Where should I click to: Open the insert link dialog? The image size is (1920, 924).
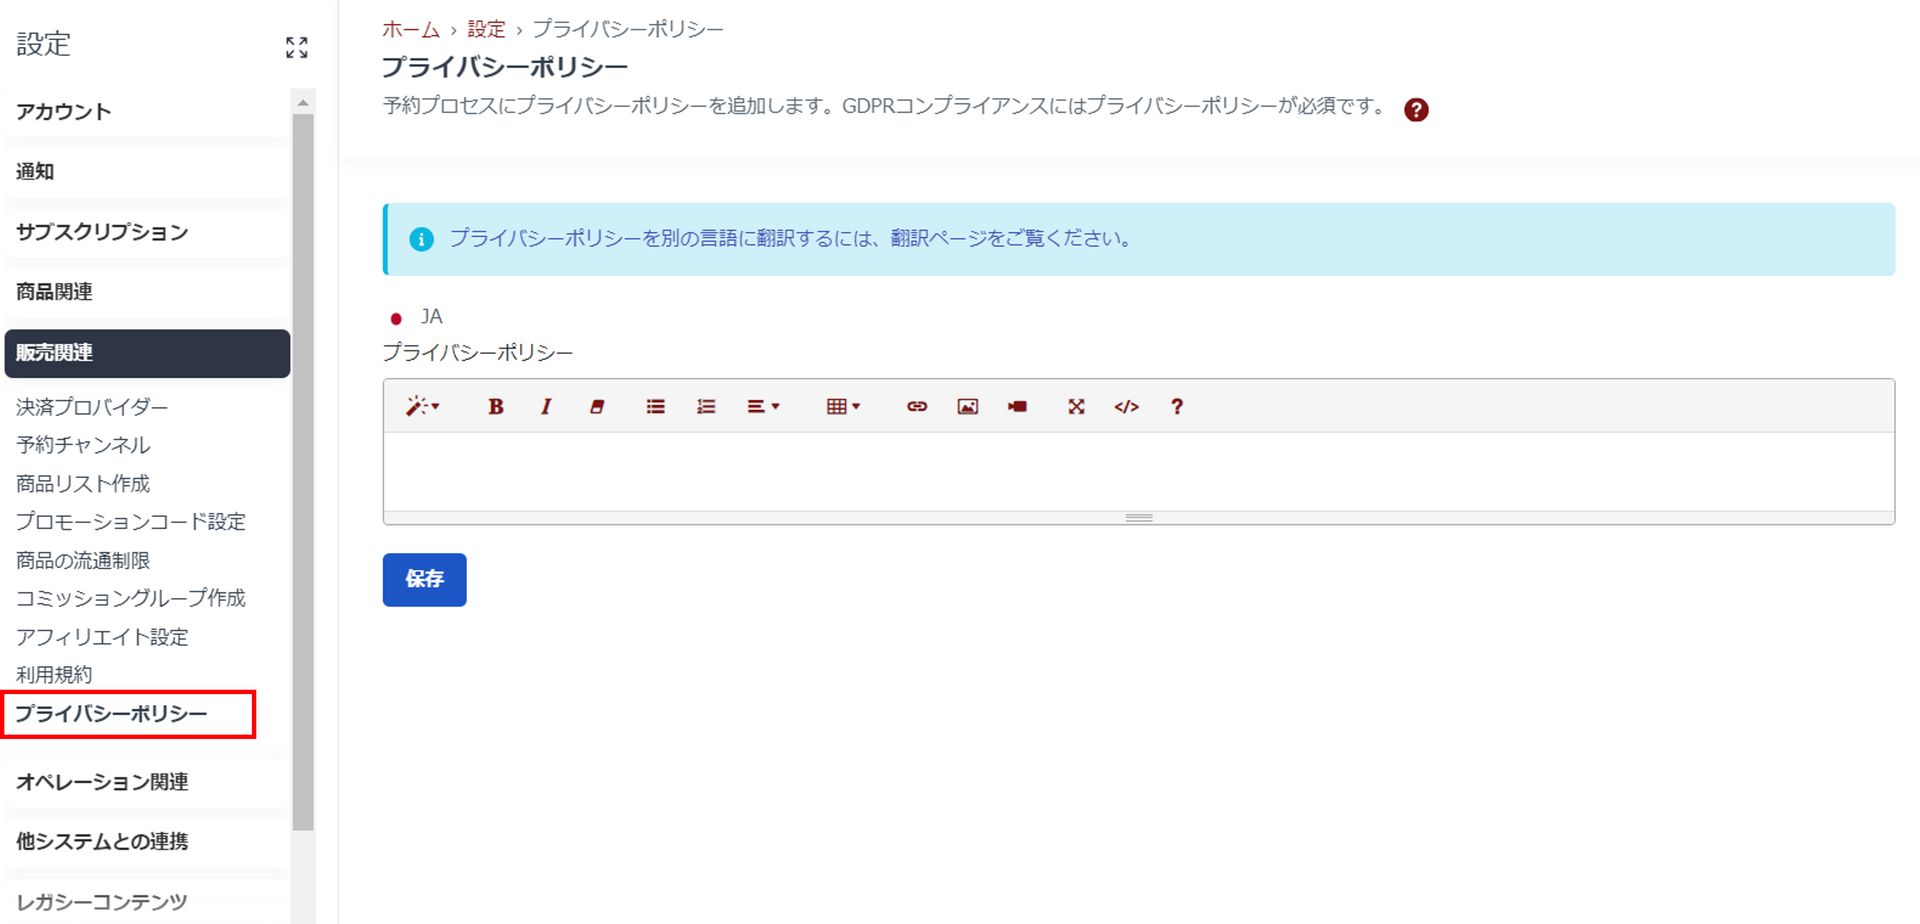916,407
